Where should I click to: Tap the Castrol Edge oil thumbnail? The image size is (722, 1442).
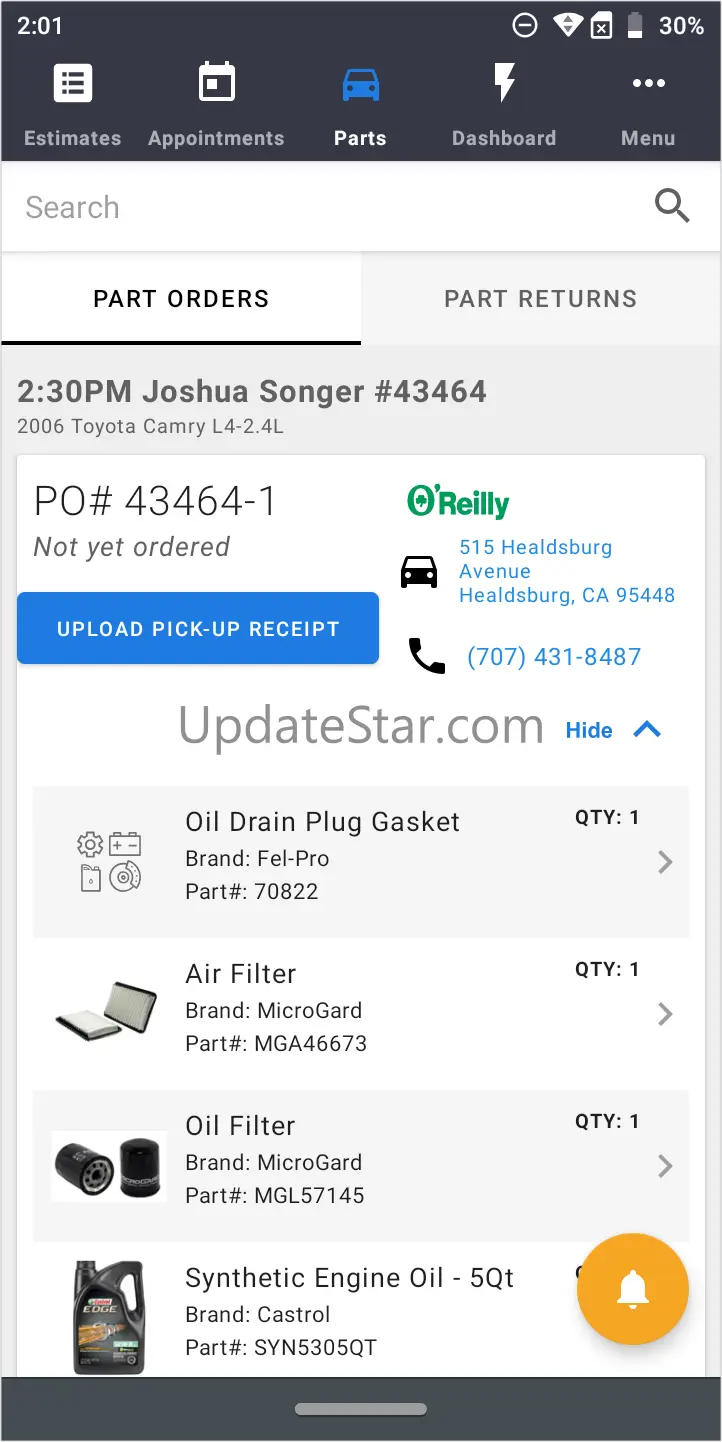click(x=108, y=1316)
